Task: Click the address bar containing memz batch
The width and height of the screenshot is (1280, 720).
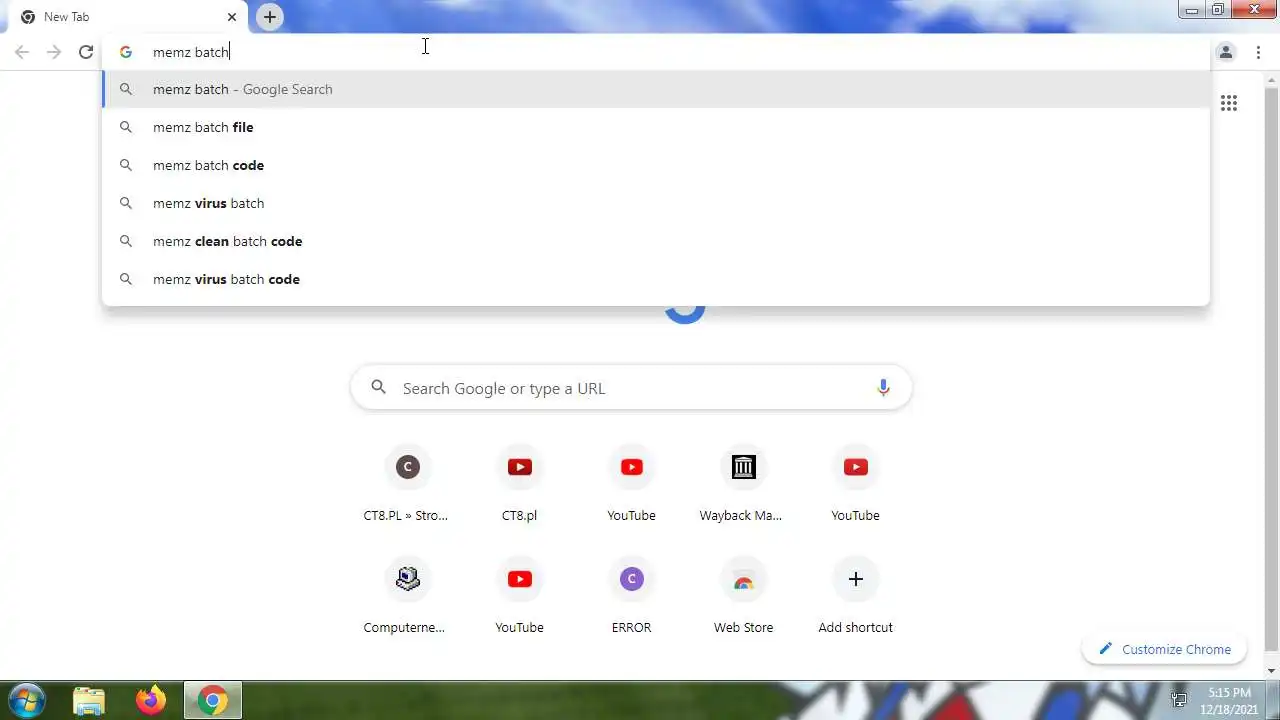Action: click(655, 52)
